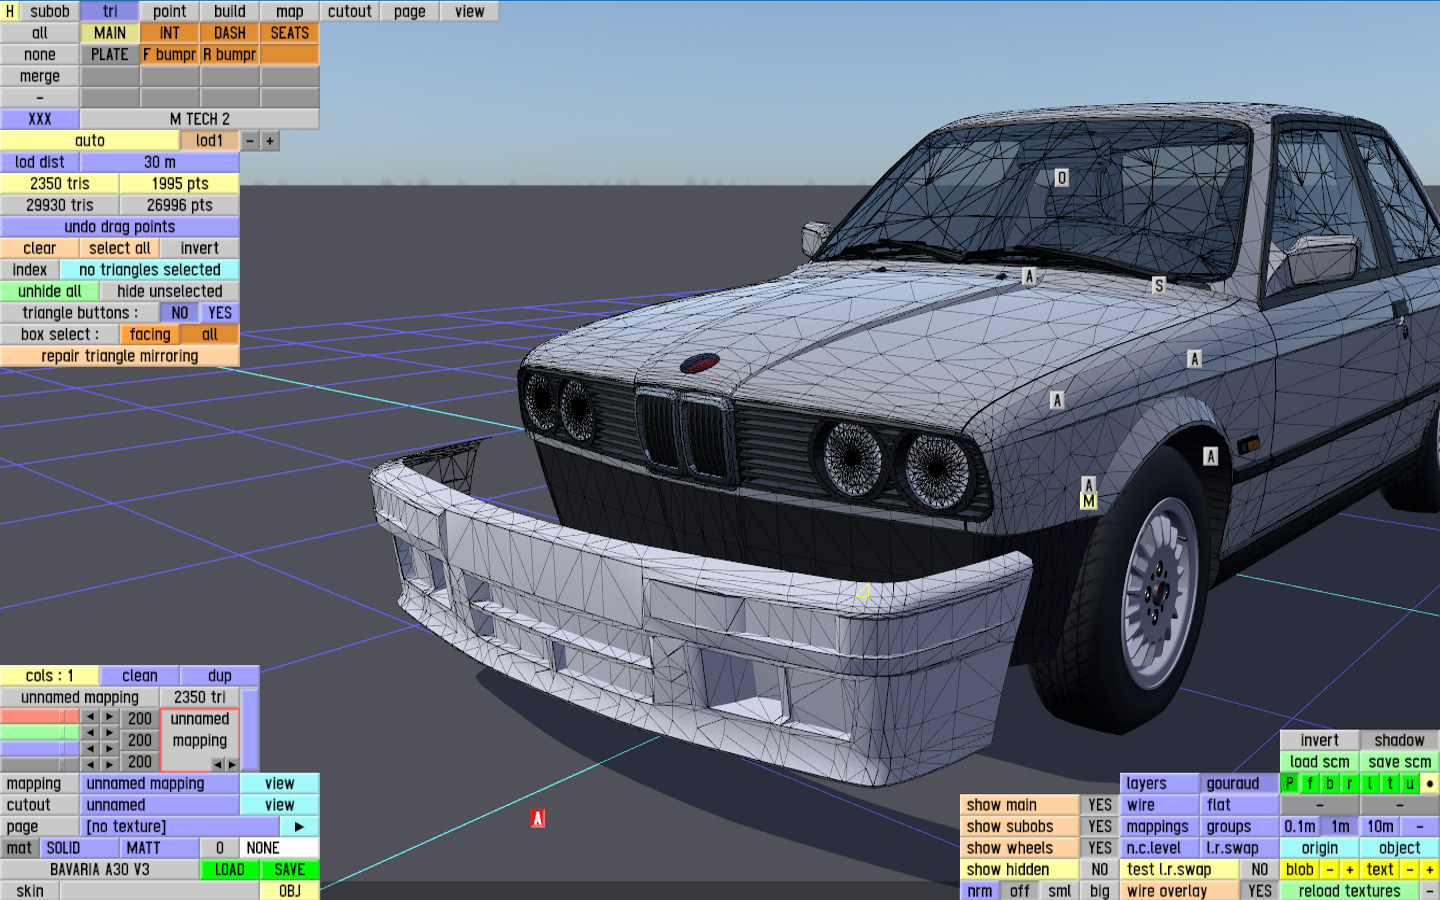Set triangle buttons to YES
Screen dimensions: 1440x900
(x=220, y=313)
